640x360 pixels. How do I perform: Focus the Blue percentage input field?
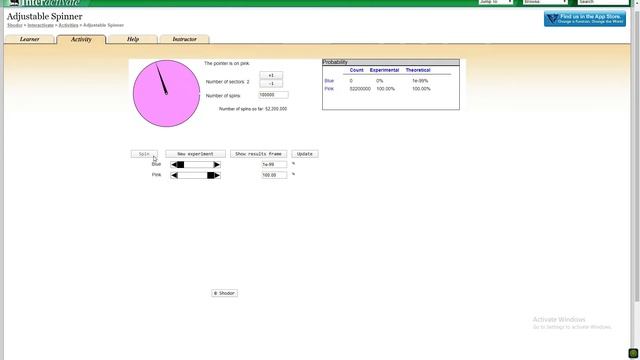274,164
